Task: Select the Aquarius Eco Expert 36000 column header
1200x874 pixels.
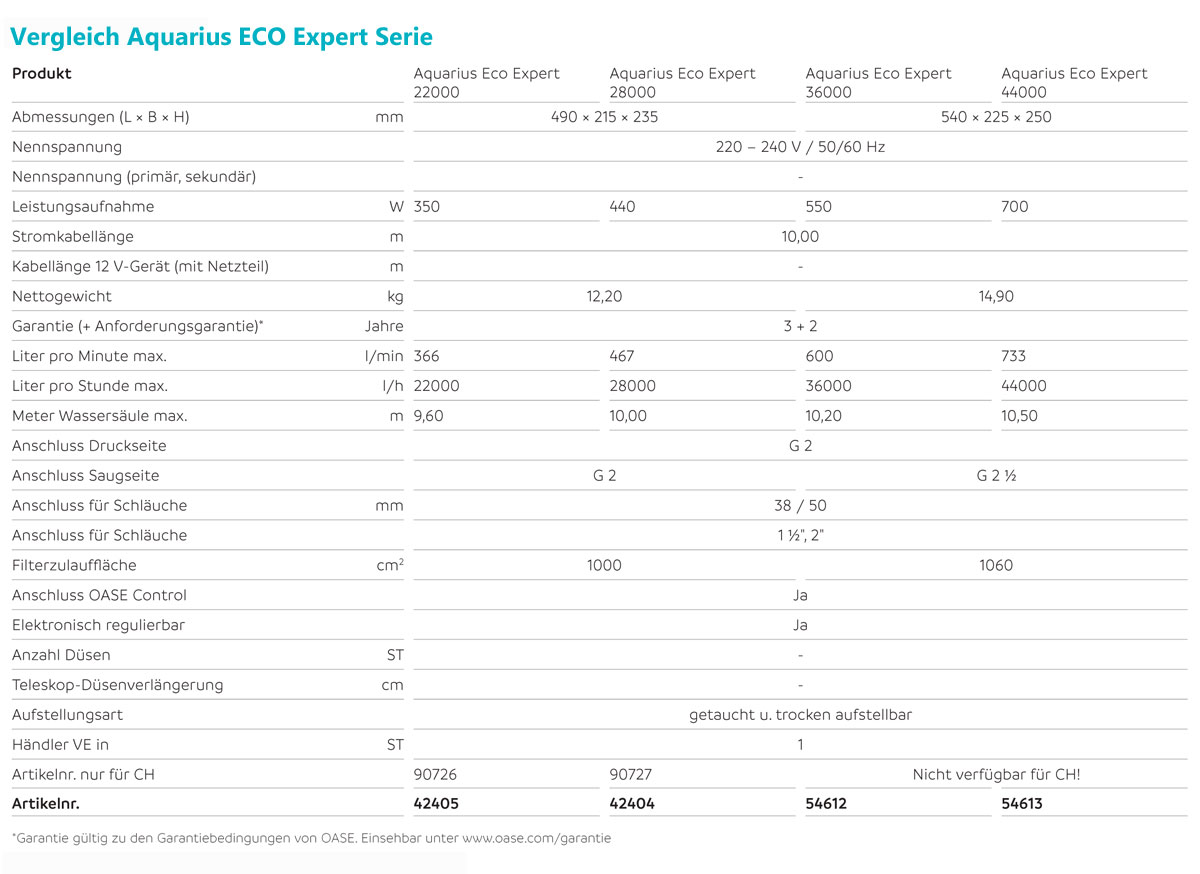Action: coord(878,81)
